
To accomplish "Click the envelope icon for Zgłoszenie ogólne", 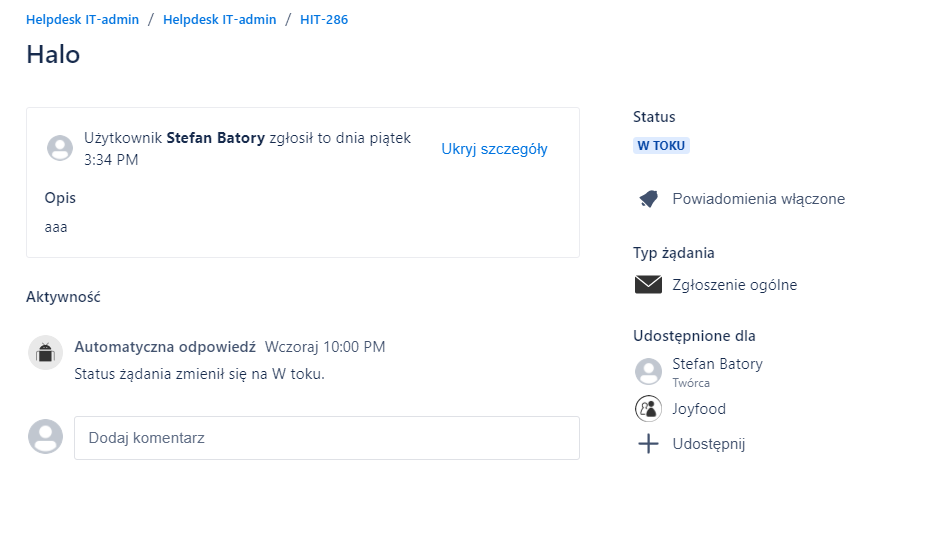I will click(x=648, y=284).
